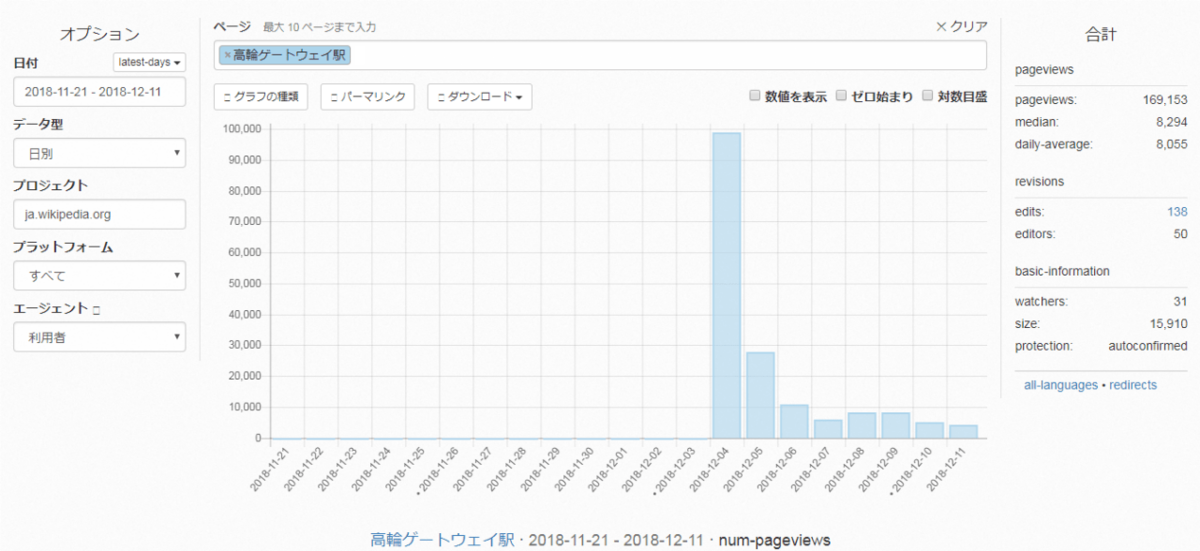Check the 対数目盛 logarithmic scale option
The height and width of the screenshot is (551, 1200).
pos(928,96)
